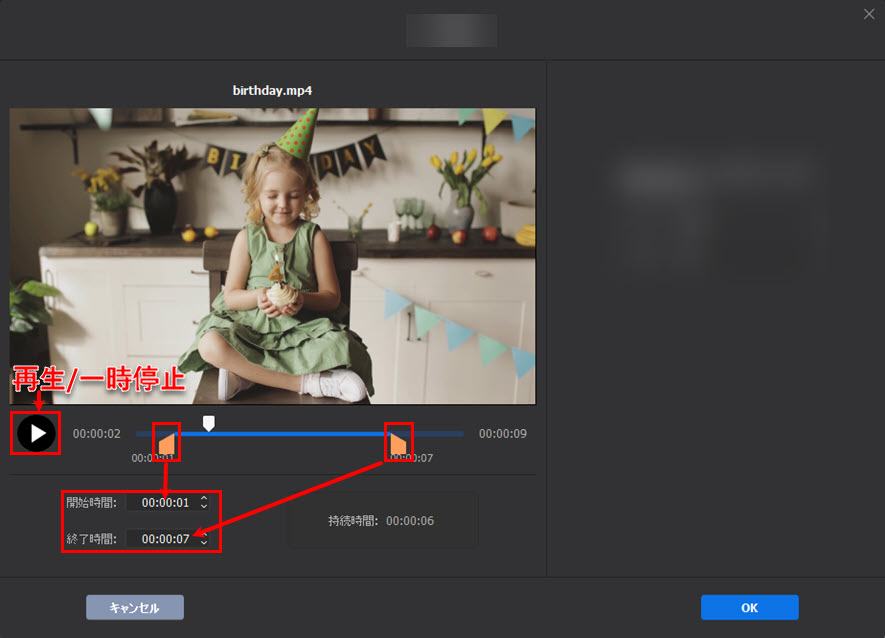885x638 pixels.
Task: Increase the end time with up arrow
Action: pos(204,535)
